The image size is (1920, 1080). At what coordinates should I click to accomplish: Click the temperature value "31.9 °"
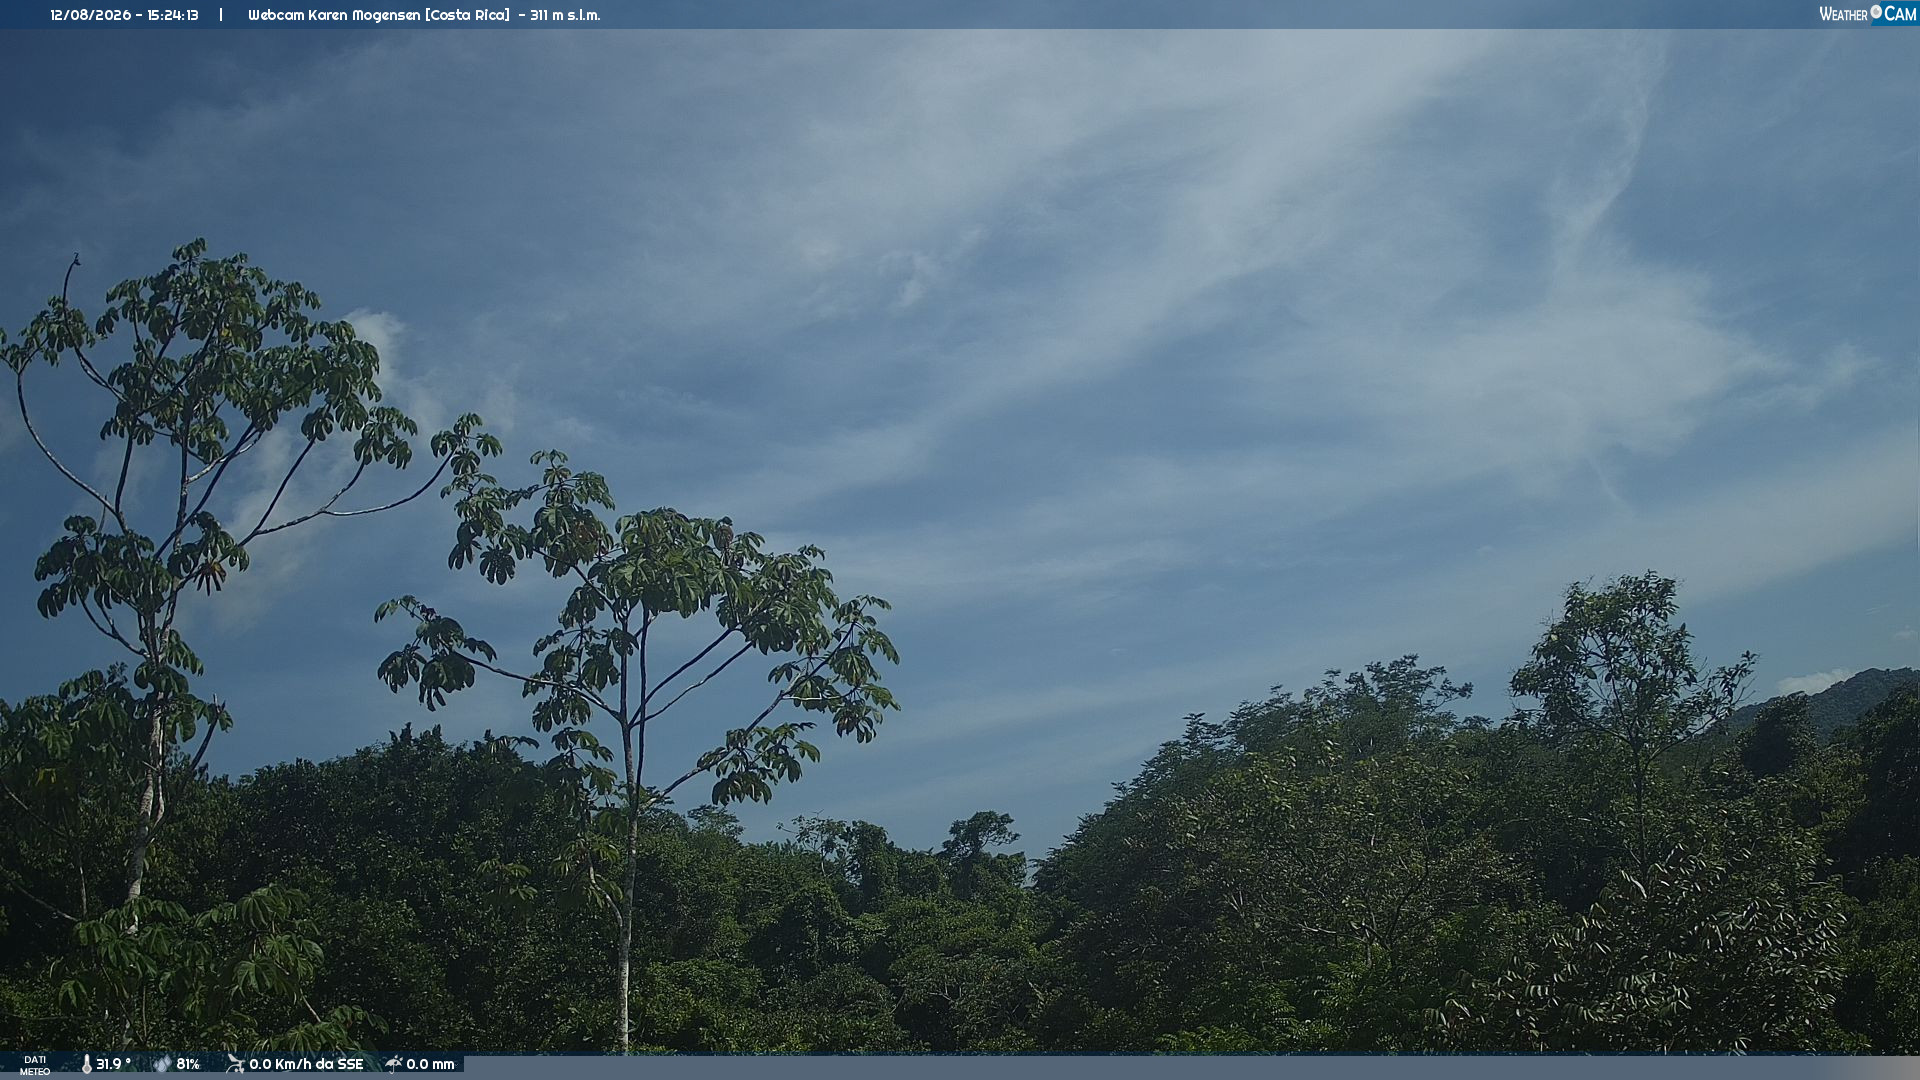click(x=113, y=1064)
